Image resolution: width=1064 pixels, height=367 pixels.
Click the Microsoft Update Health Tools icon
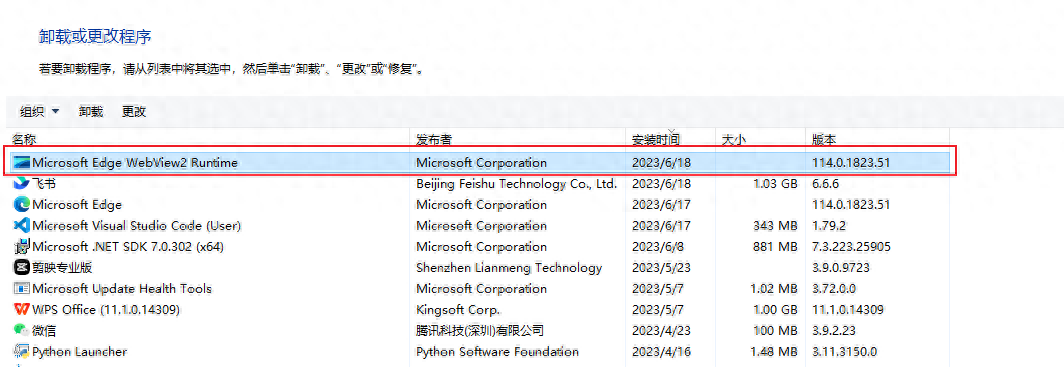tap(22, 288)
